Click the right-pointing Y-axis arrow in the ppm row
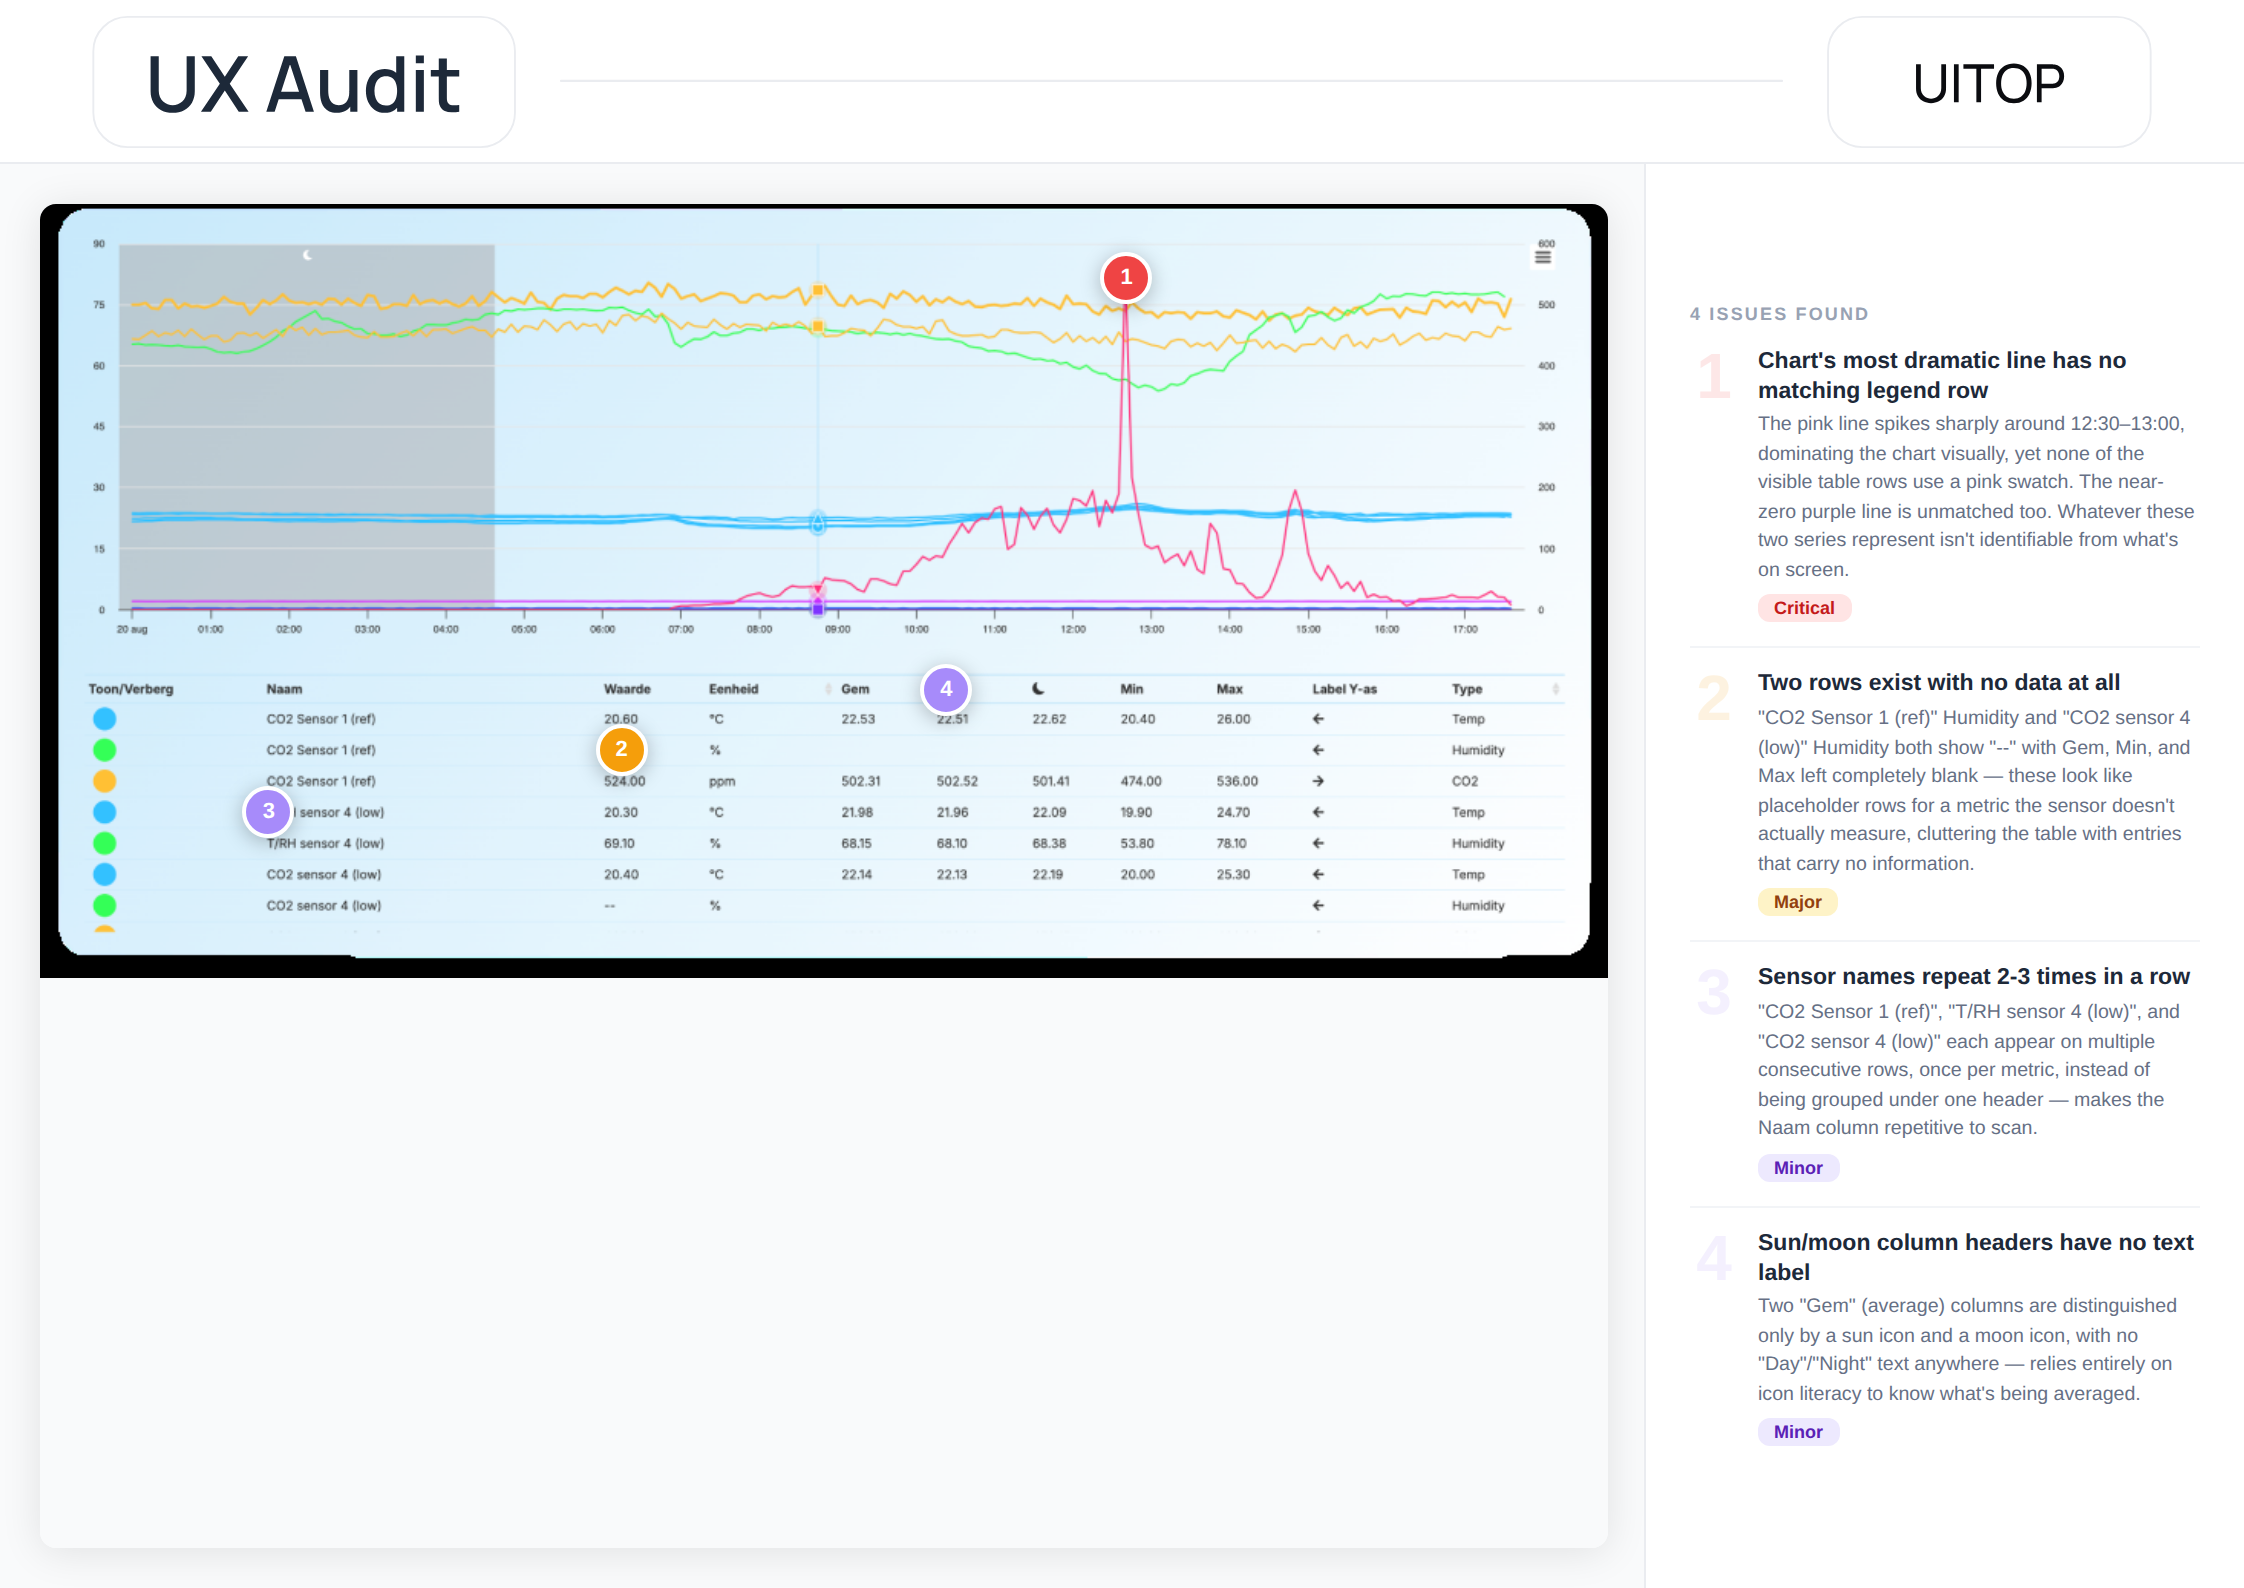 point(1318,781)
